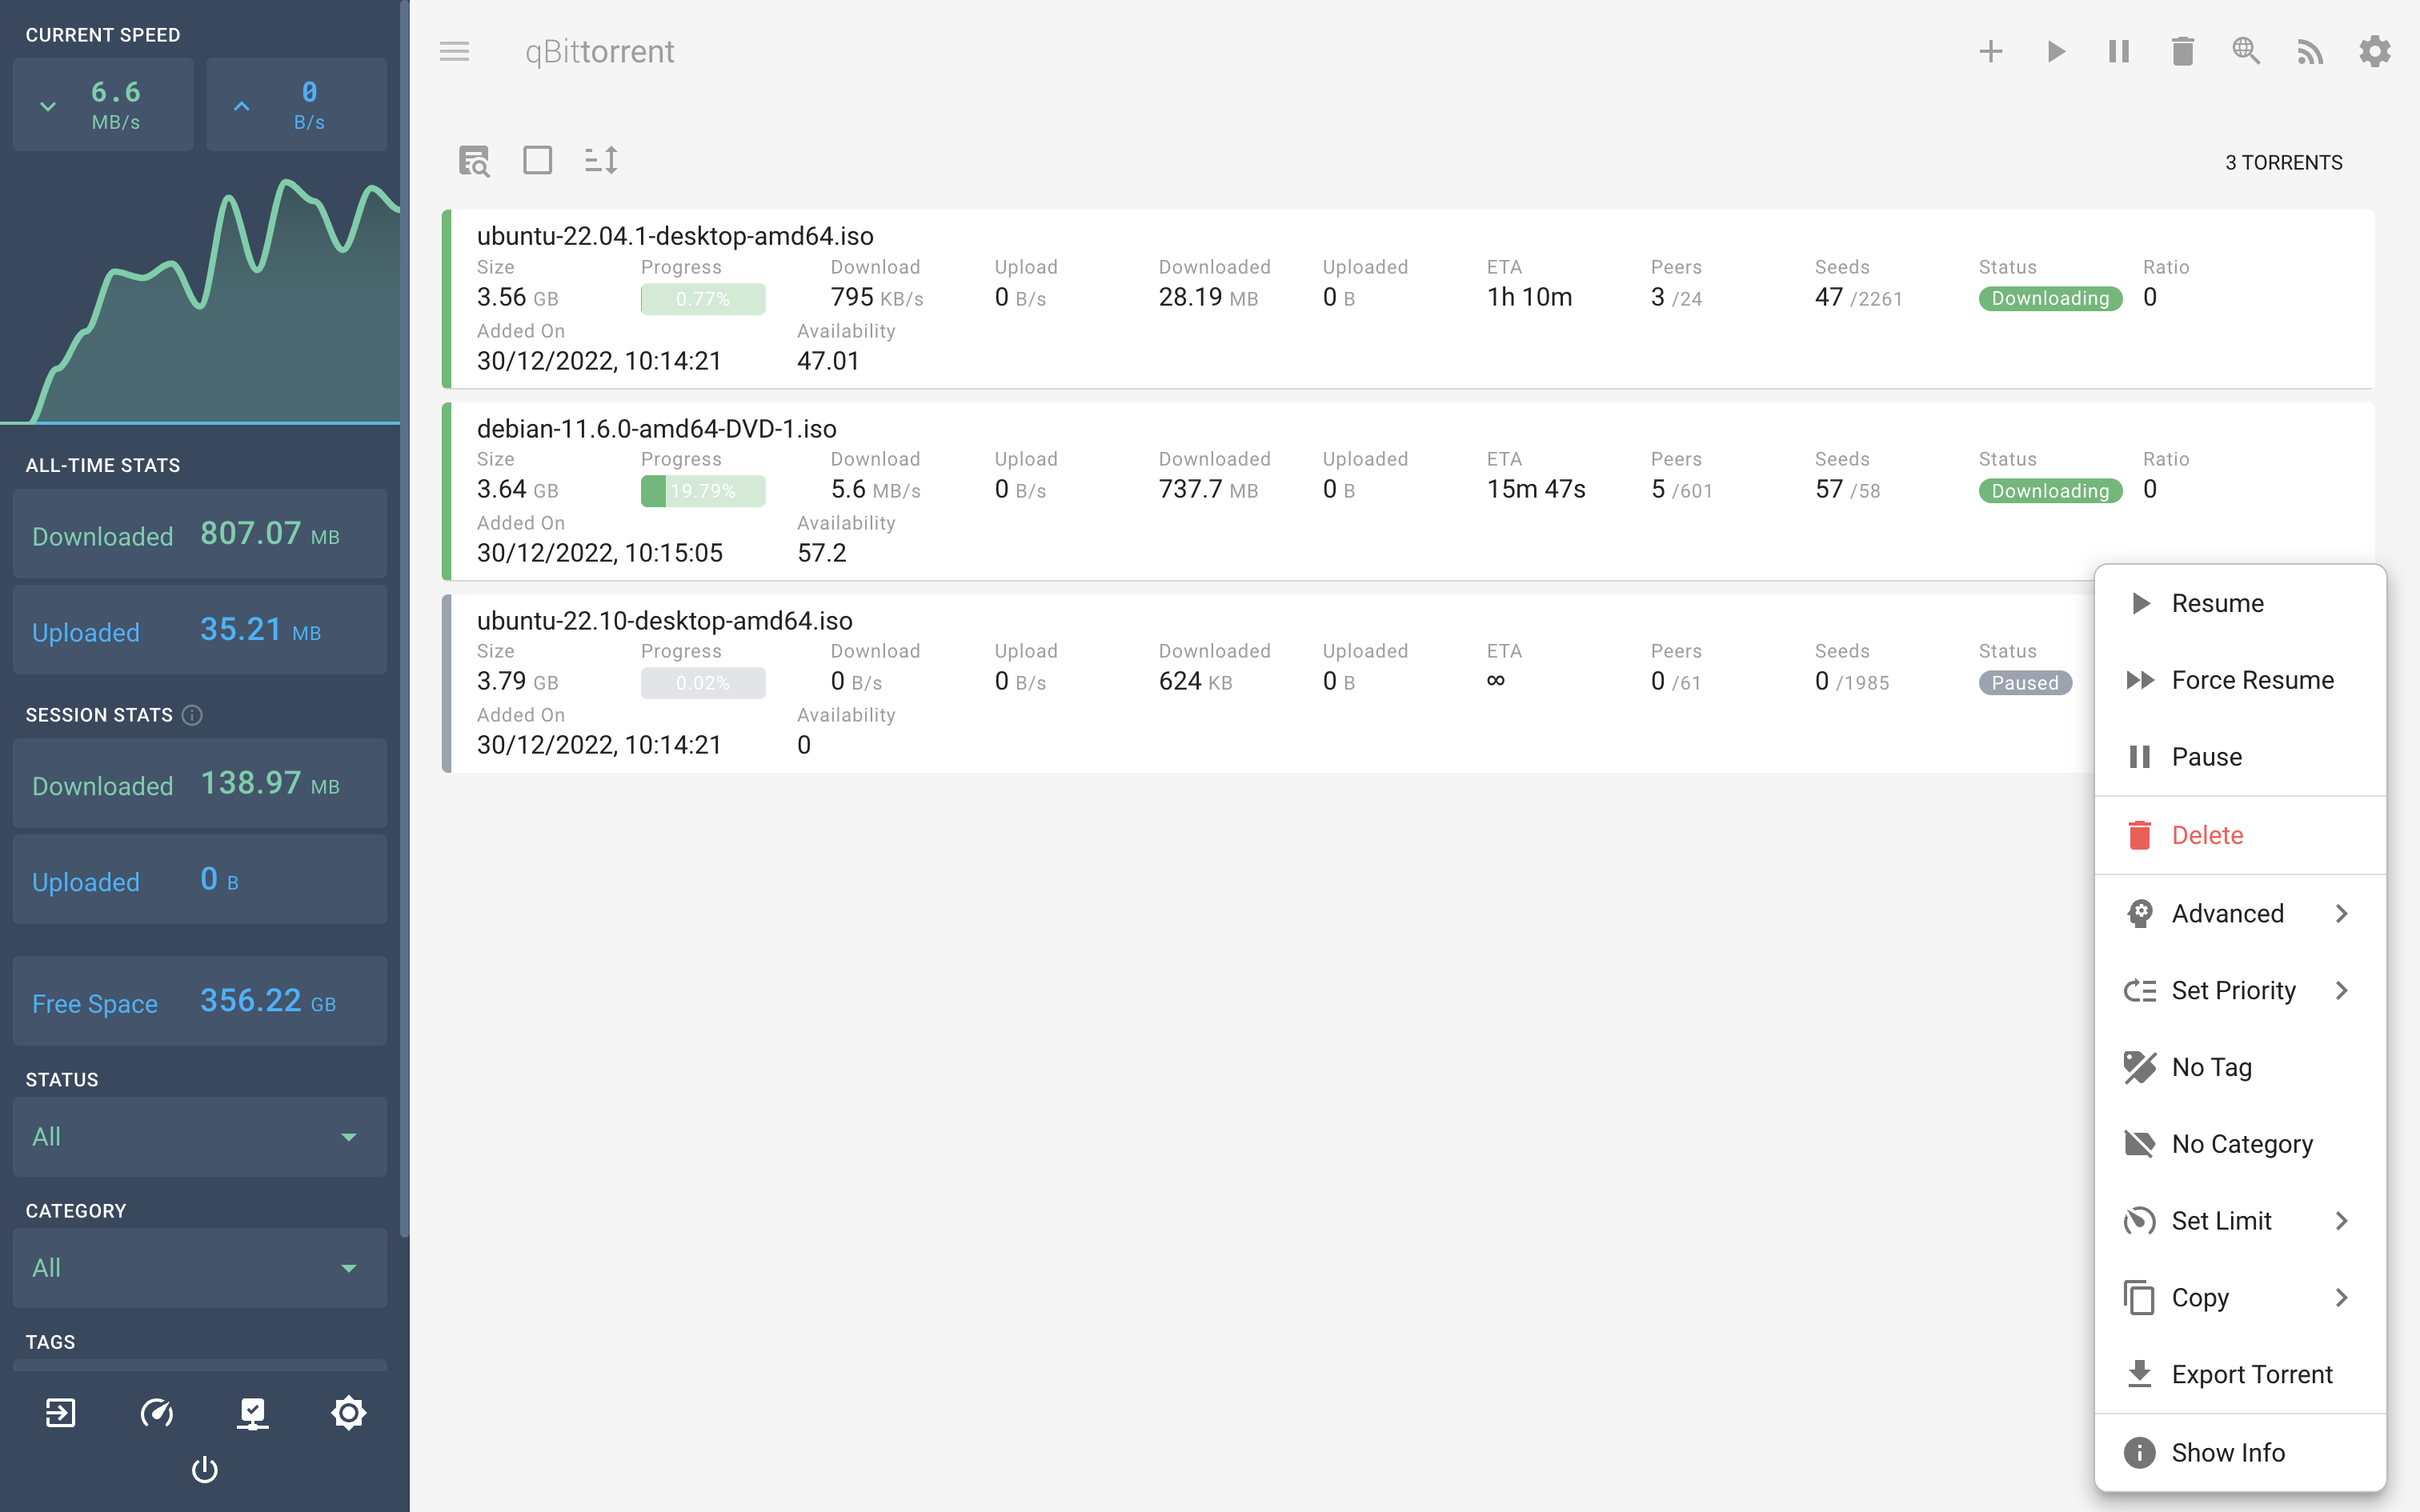Toggle dark mode sun icon in sidebar
Image resolution: width=2420 pixels, height=1512 pixels.
tap(348, 1412)
